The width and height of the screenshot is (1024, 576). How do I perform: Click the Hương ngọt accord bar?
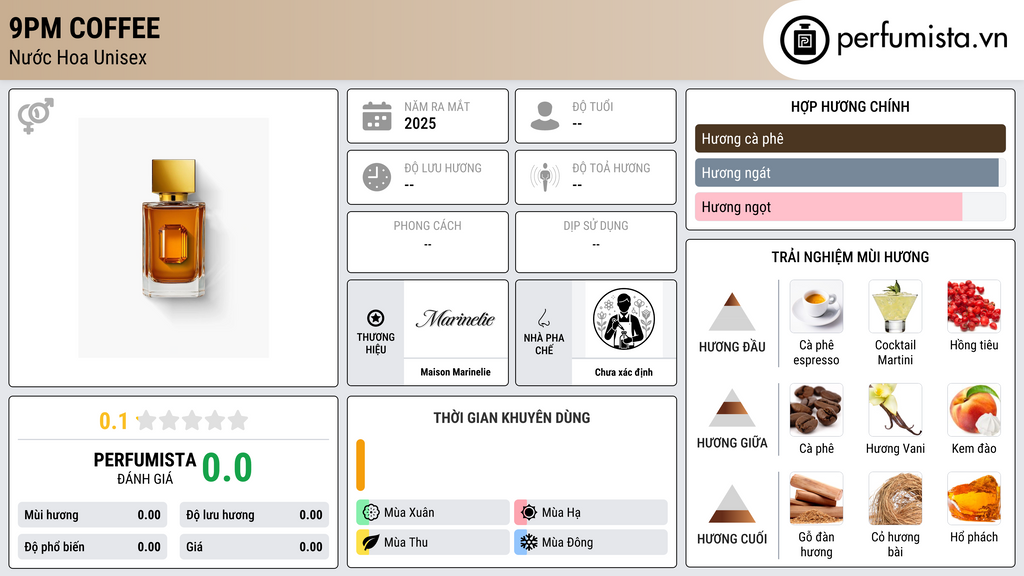pos(850,206)
